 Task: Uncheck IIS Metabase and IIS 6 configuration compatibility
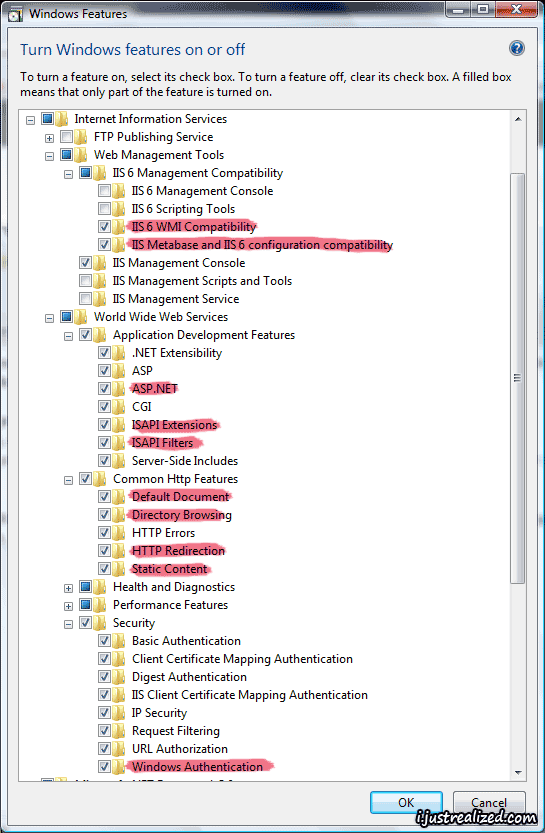click(105, 245)
